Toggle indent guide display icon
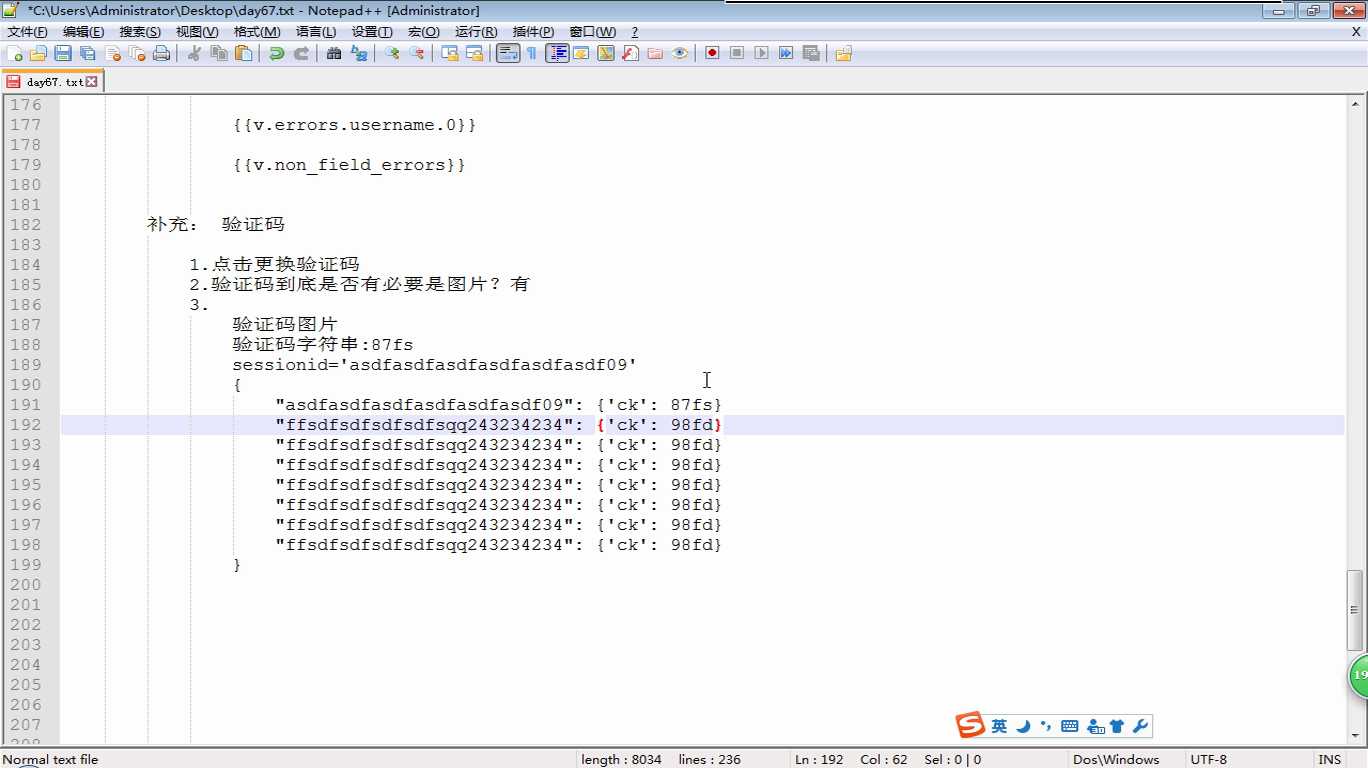This screenshot has width=1368, height=768. tap(557, 54)
